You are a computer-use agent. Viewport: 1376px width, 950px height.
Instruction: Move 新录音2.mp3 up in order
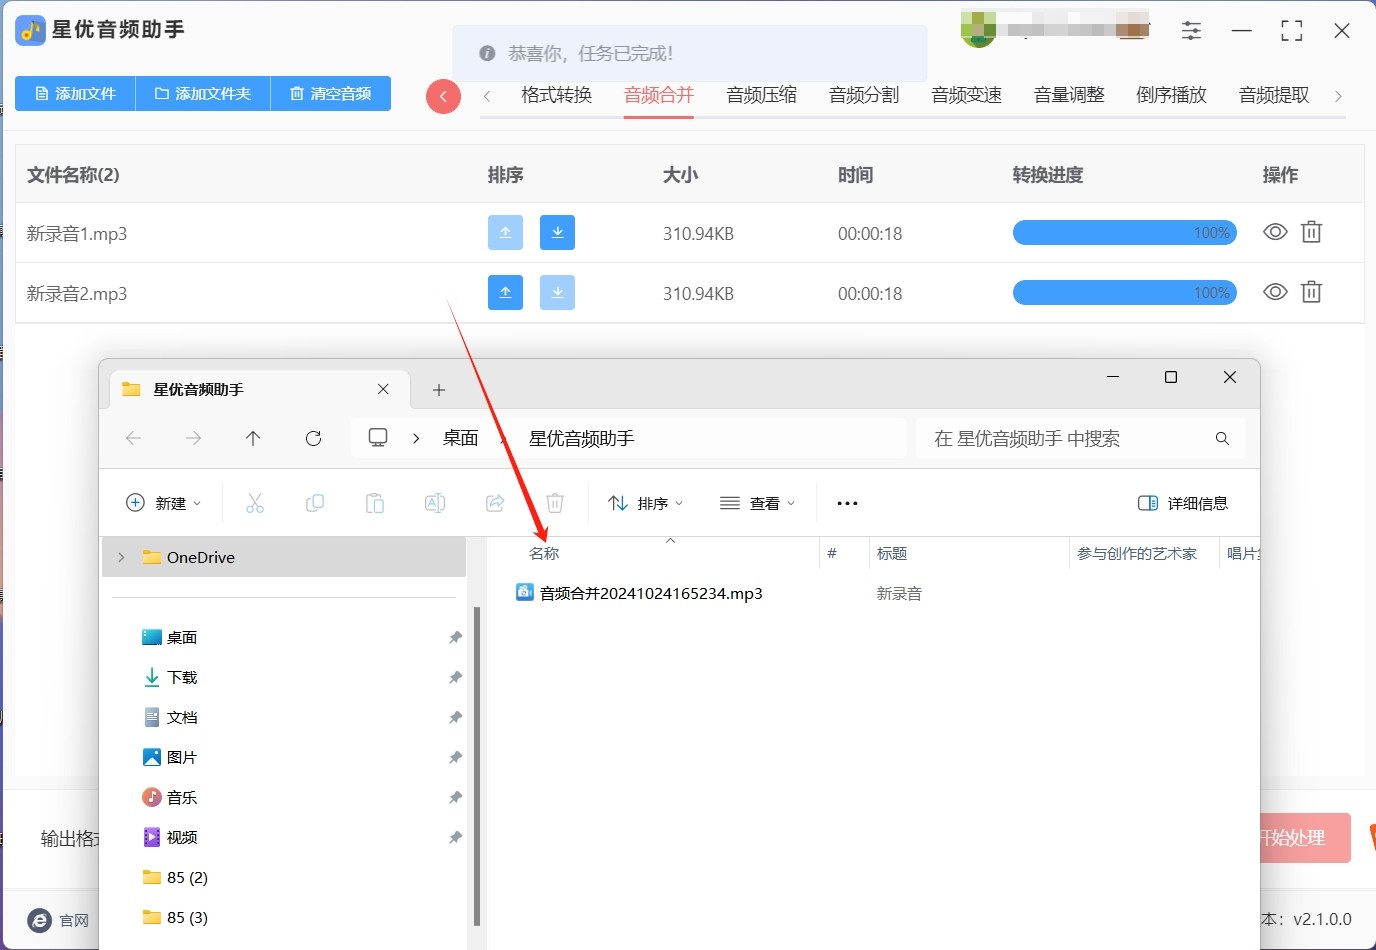[505, 293]
